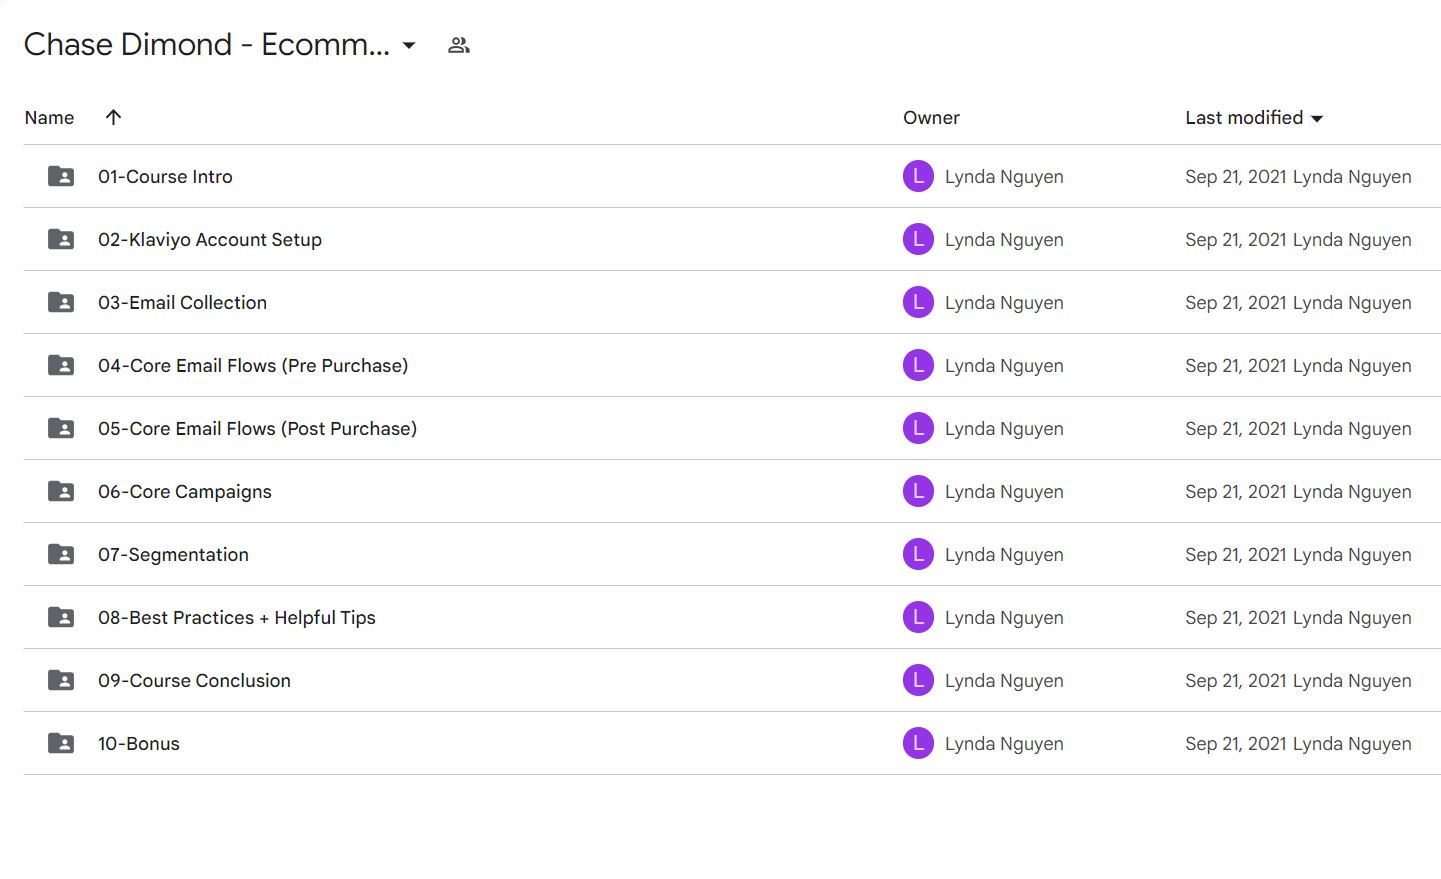Click the folder icon for 03-Email Collection
1441x879 pixels.
tap(61, 302)
